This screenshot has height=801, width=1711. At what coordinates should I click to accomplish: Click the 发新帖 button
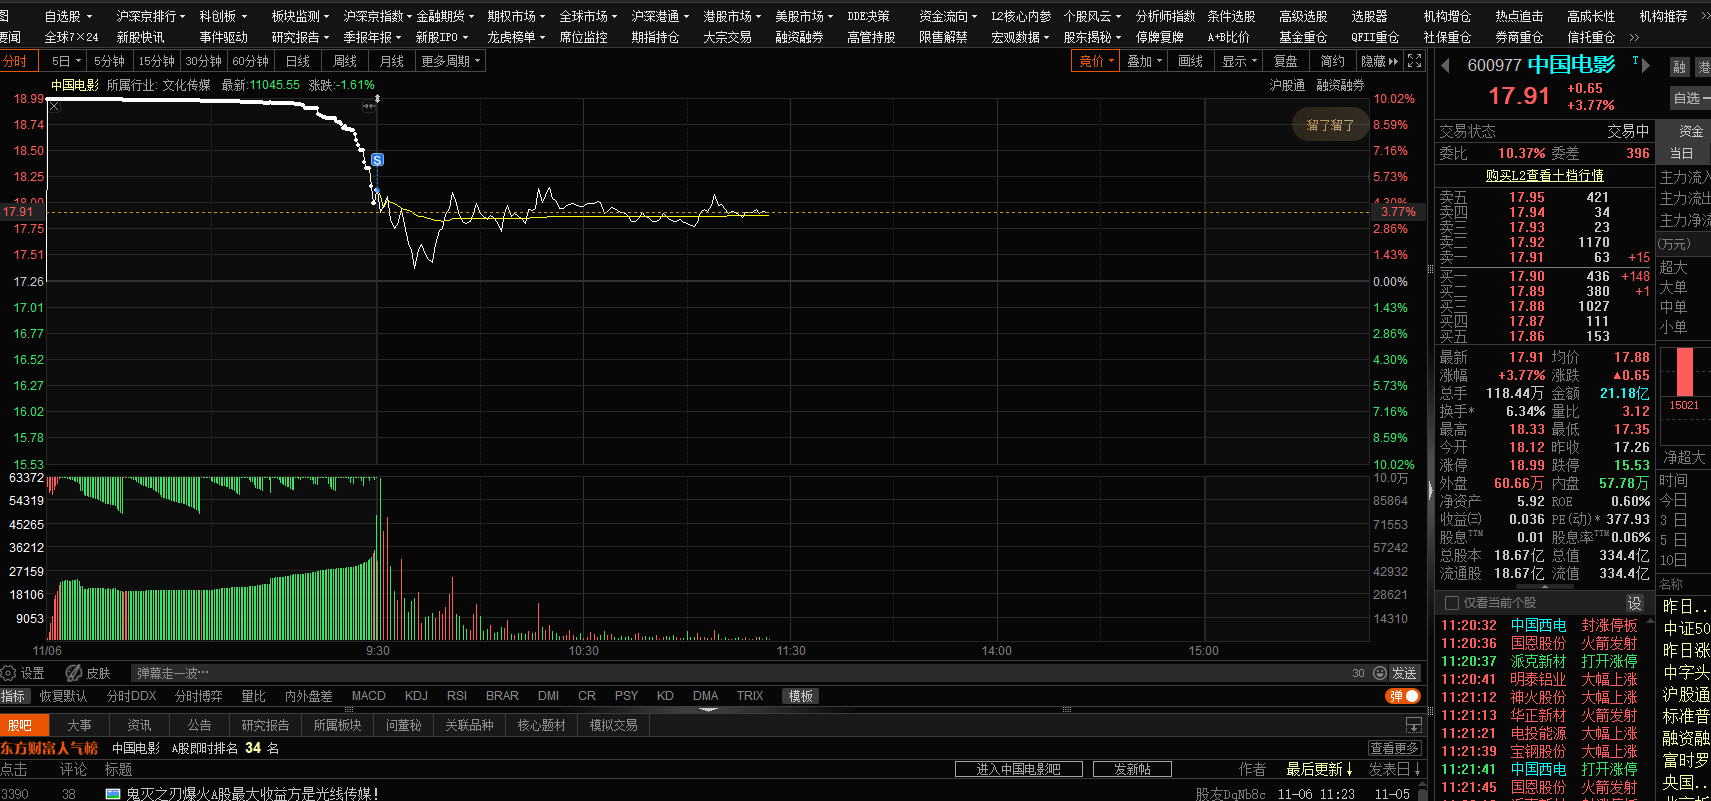1132,769
